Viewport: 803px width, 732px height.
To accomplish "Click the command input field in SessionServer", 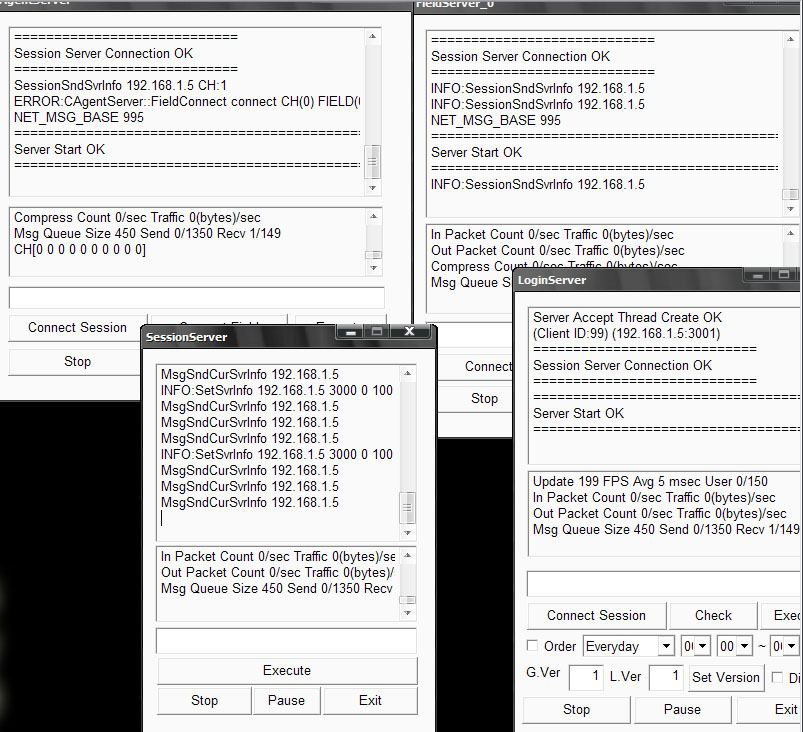I will click(x=286, y=640).
